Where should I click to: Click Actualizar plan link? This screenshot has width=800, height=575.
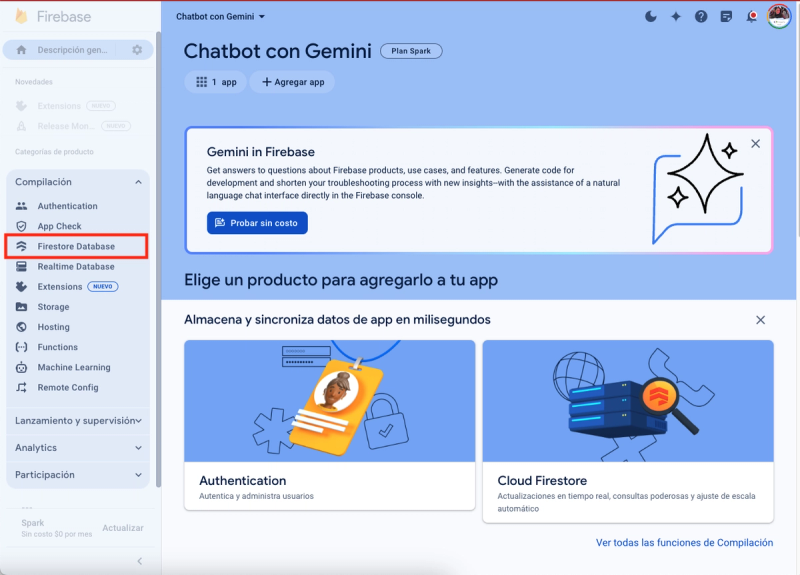tap(122, 528)
